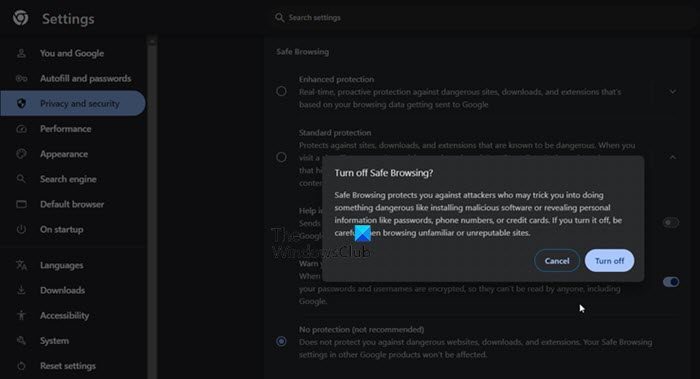
Task: Expand the Enhanced protection details chevron
Action: 672,92
